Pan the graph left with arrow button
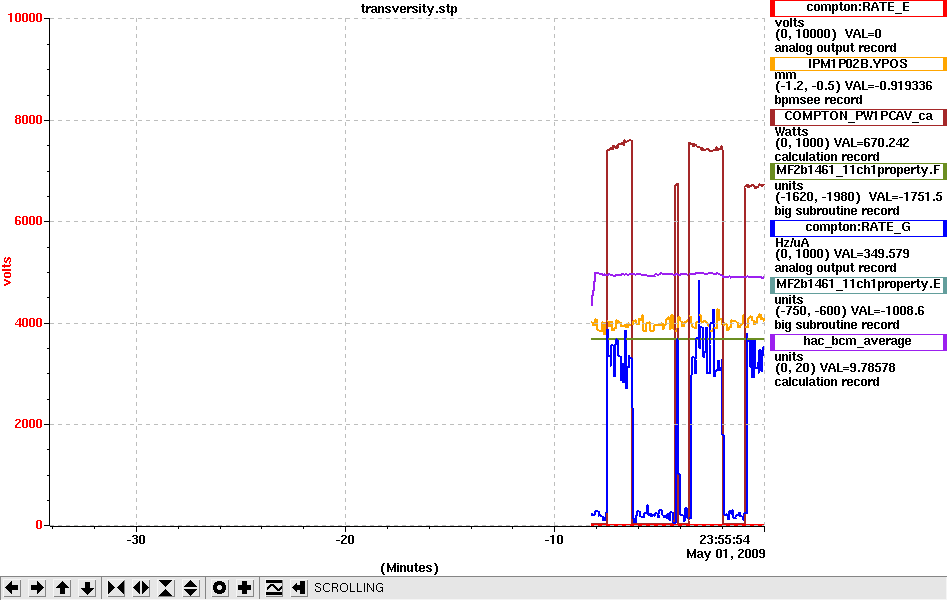The height and width of the screenshot is (600, 947). (12, 588)
